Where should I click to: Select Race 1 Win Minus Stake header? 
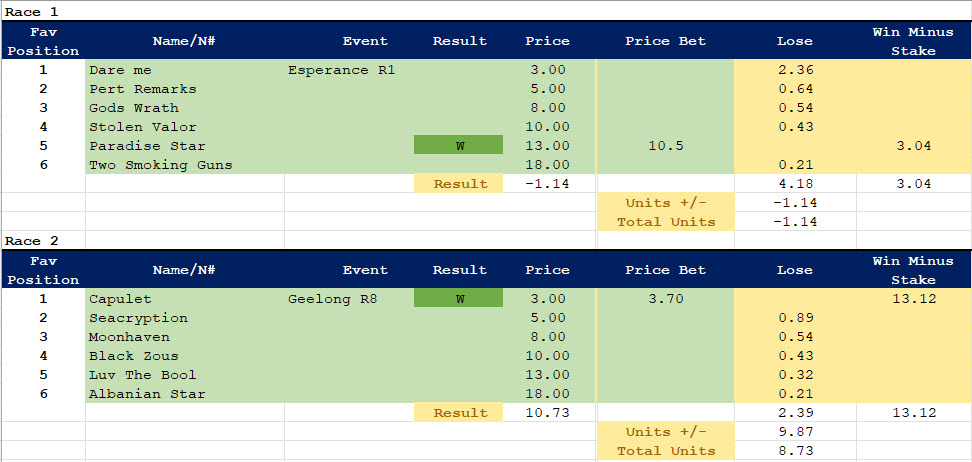pos(913,41)
